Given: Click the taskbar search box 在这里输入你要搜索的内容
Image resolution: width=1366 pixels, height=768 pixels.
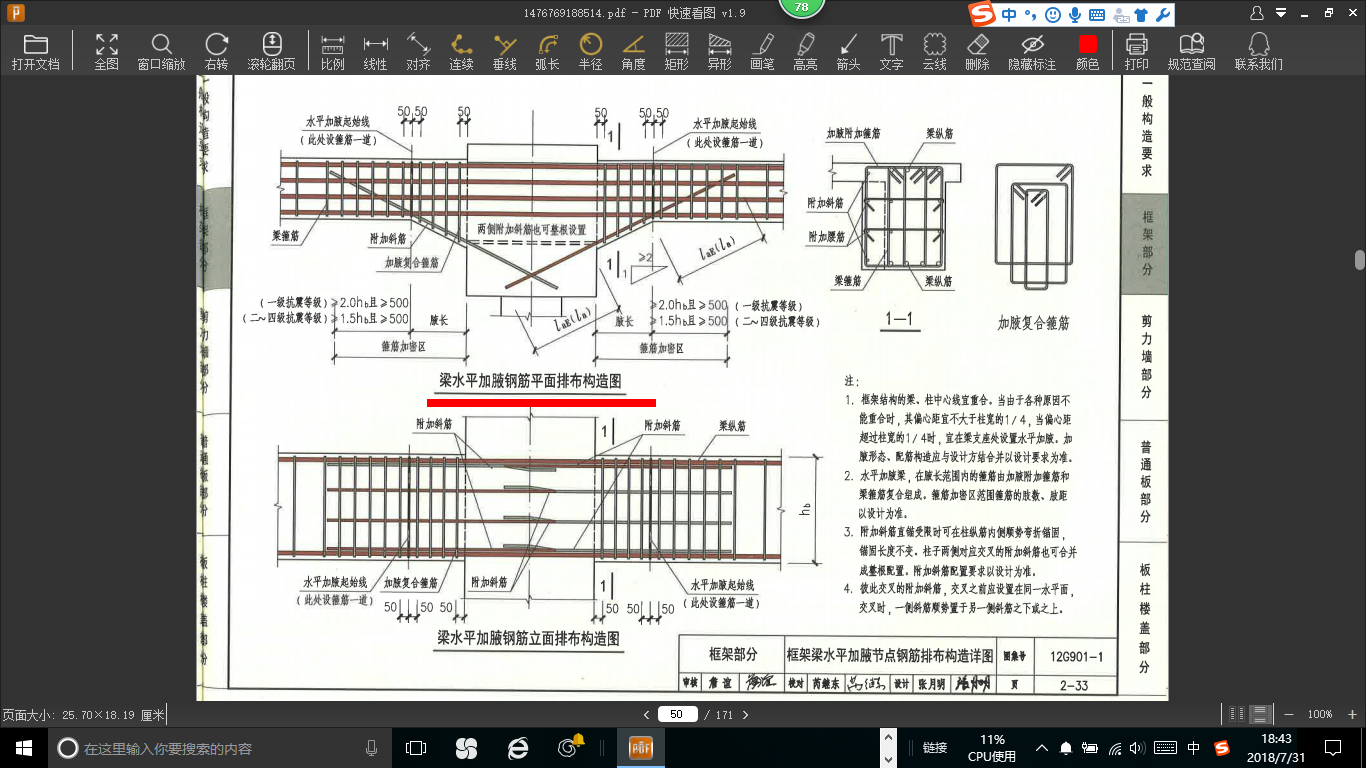Looking at the screenshot, I should pos(216,747).
